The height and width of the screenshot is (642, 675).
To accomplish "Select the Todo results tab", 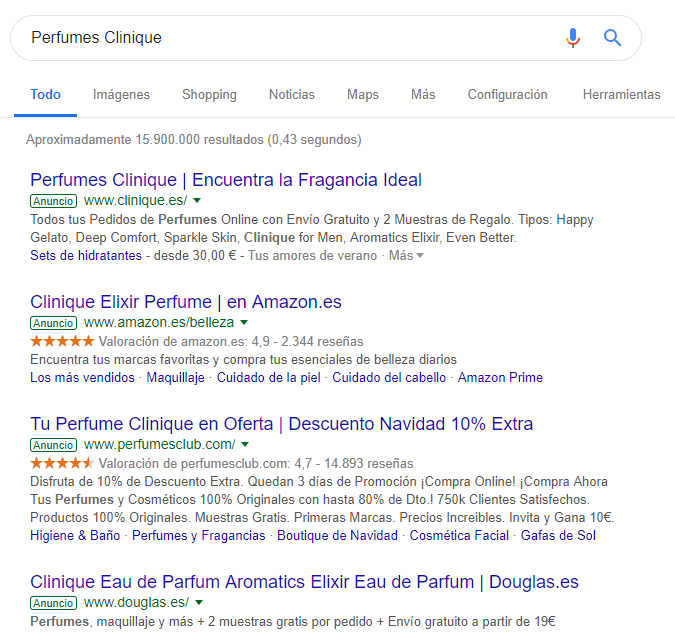I will (45, 94).
